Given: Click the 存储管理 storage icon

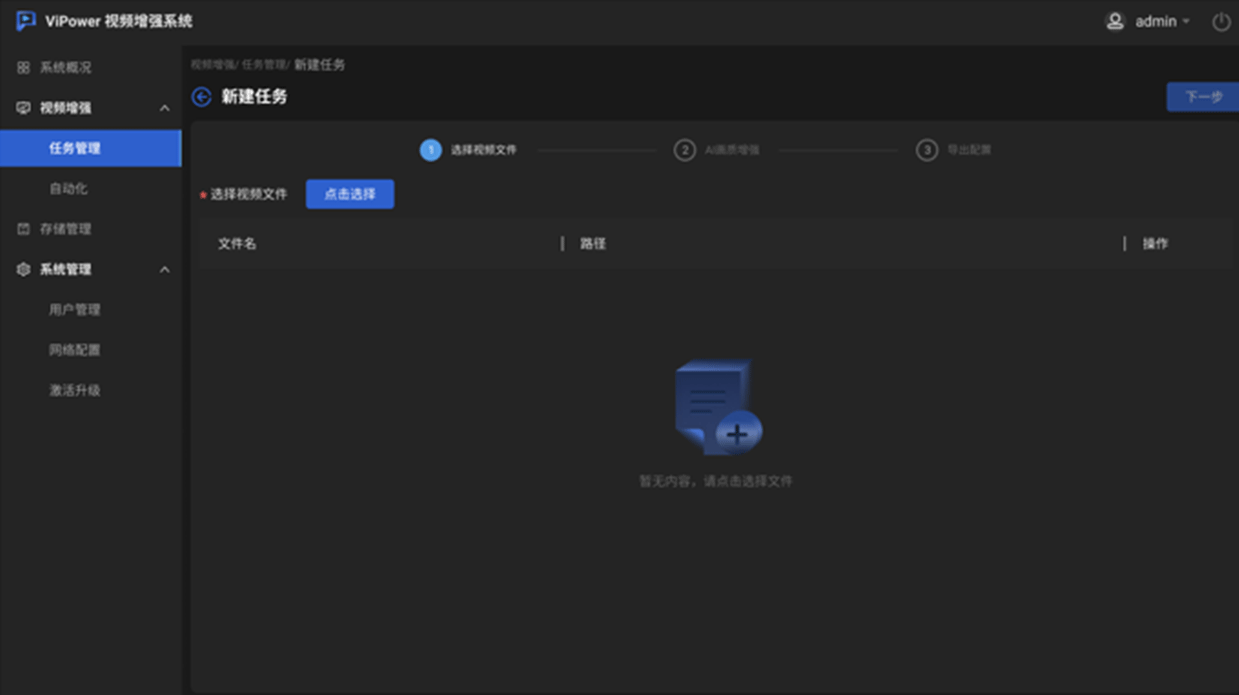Looking at the screenshot, I should tap(23, 229).
